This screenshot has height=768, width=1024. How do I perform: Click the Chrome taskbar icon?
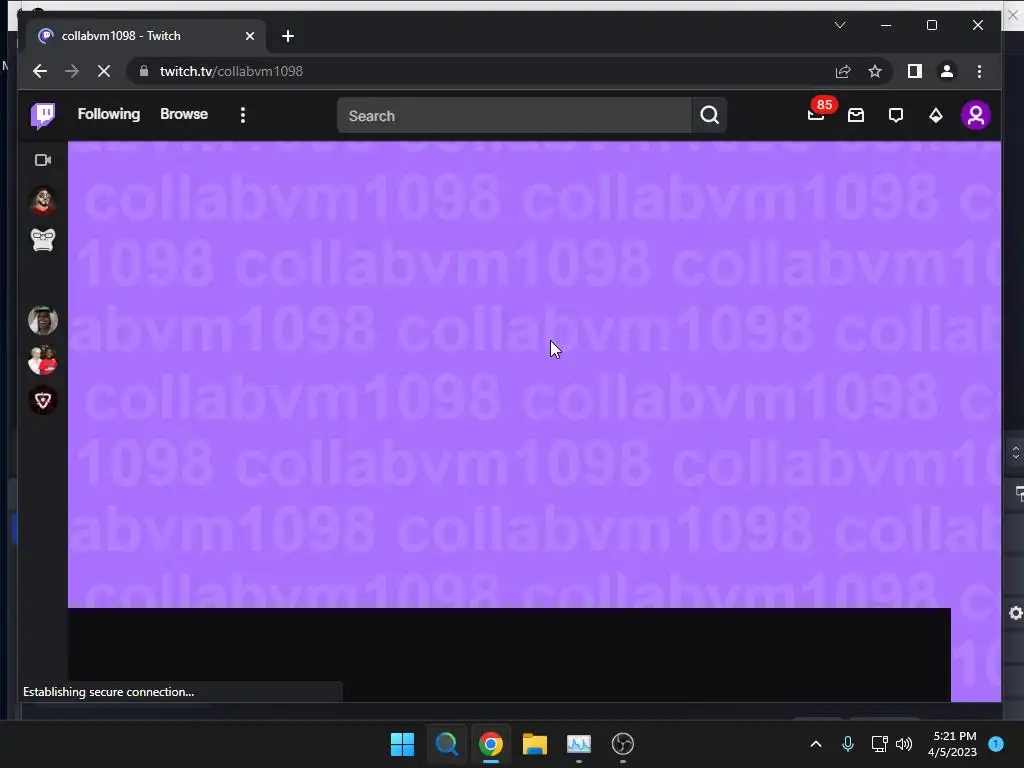[x=490, y=744]
